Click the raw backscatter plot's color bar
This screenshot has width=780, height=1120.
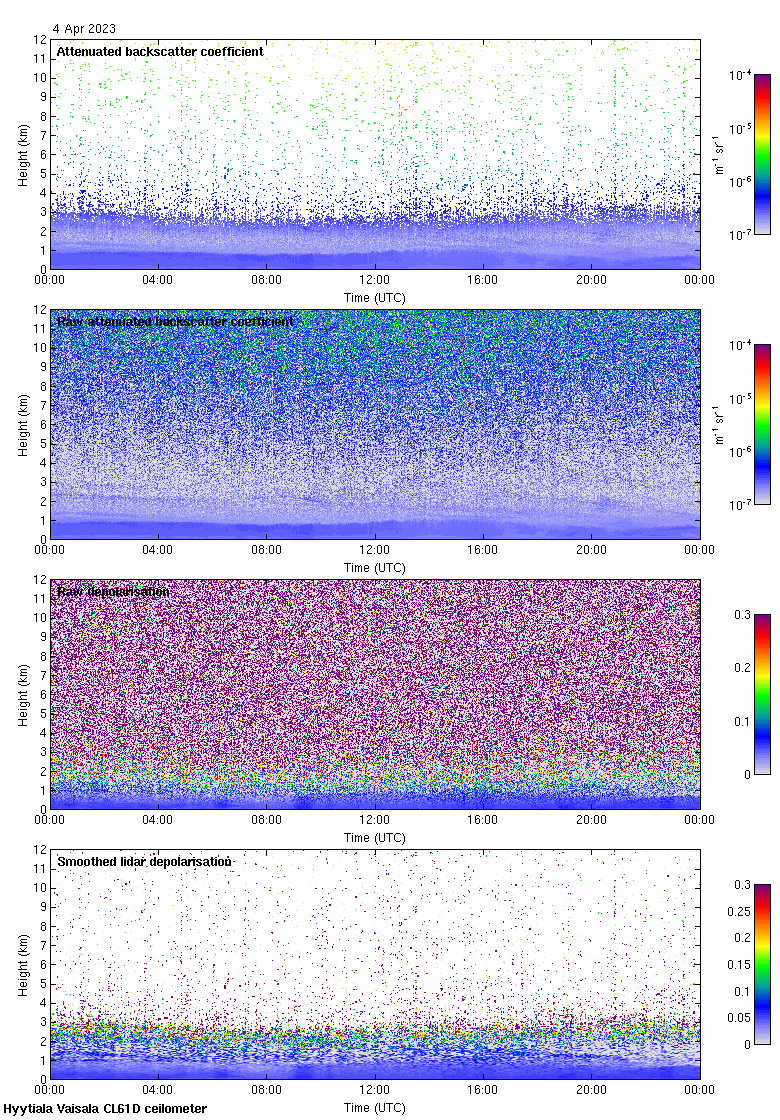point(762,424)
